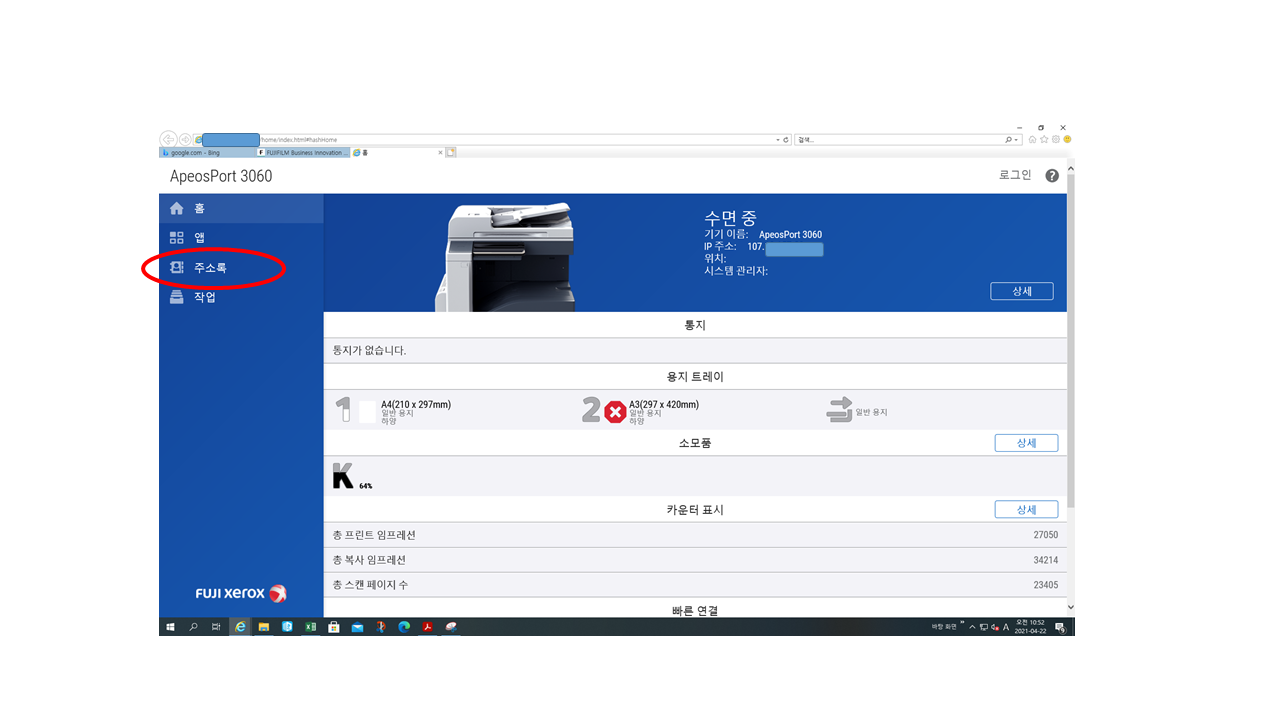Click the counter value 27050
Viewport: 1280px width, 720px height.
coord(1045,535)
